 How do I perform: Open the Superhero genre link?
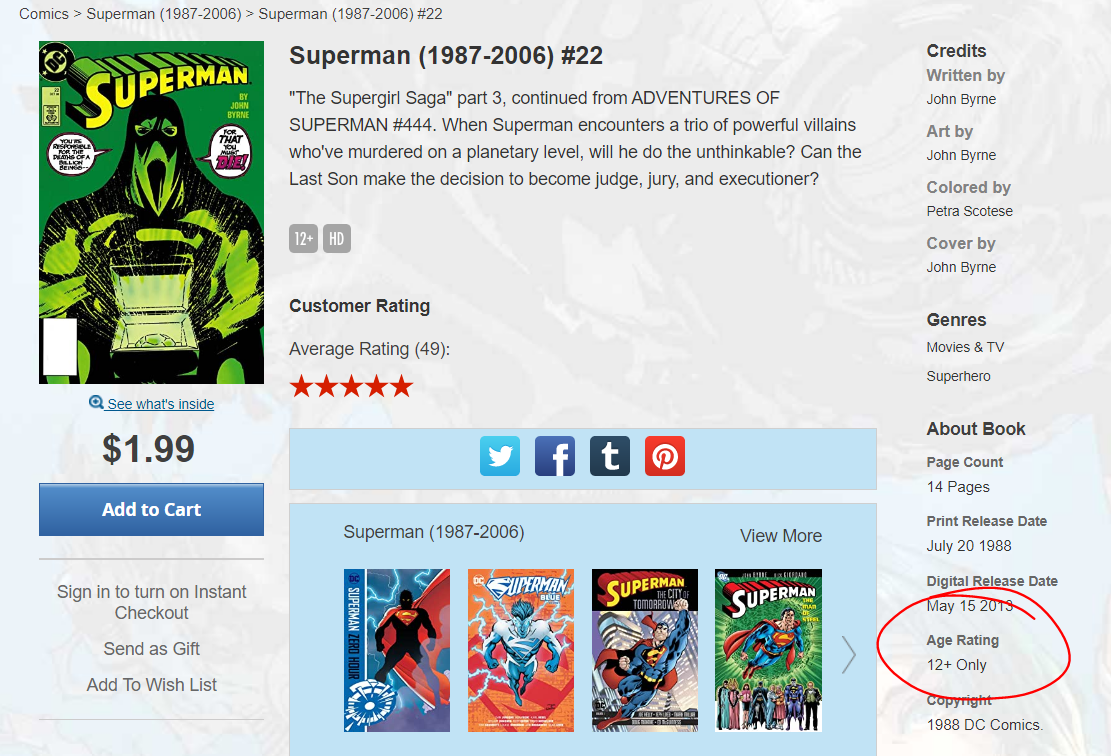point(958,376)
